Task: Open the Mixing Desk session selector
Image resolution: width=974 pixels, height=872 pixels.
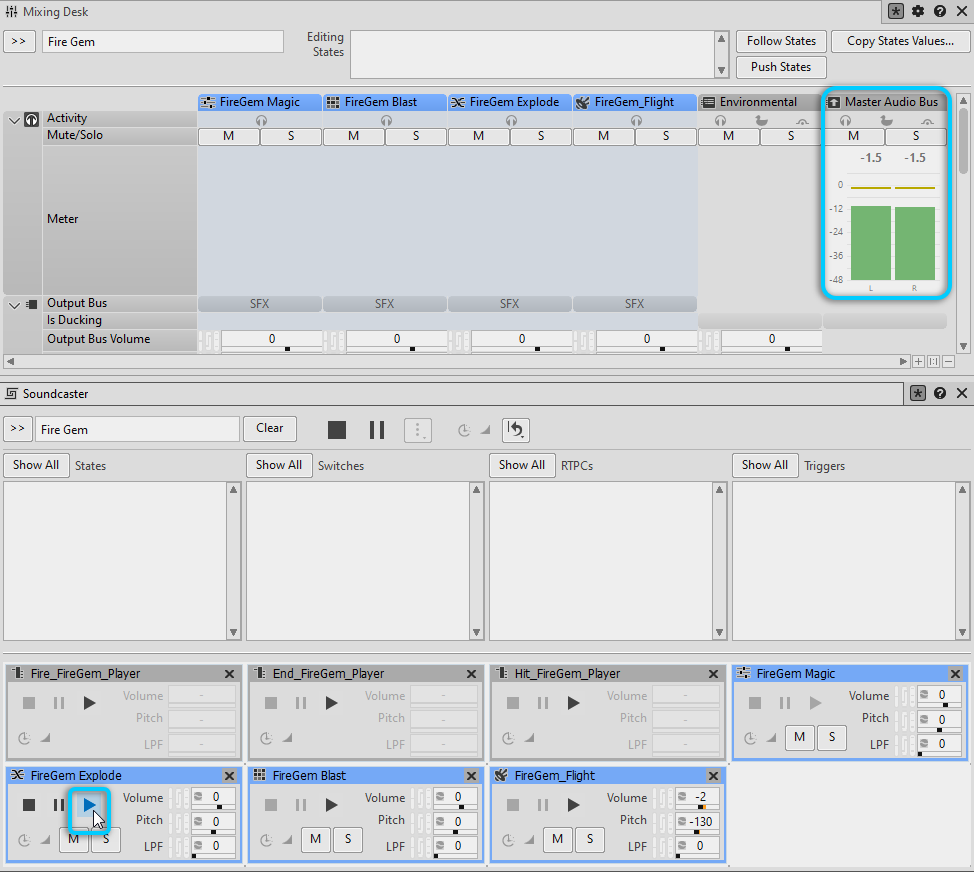Action: (x=20, y=42)
